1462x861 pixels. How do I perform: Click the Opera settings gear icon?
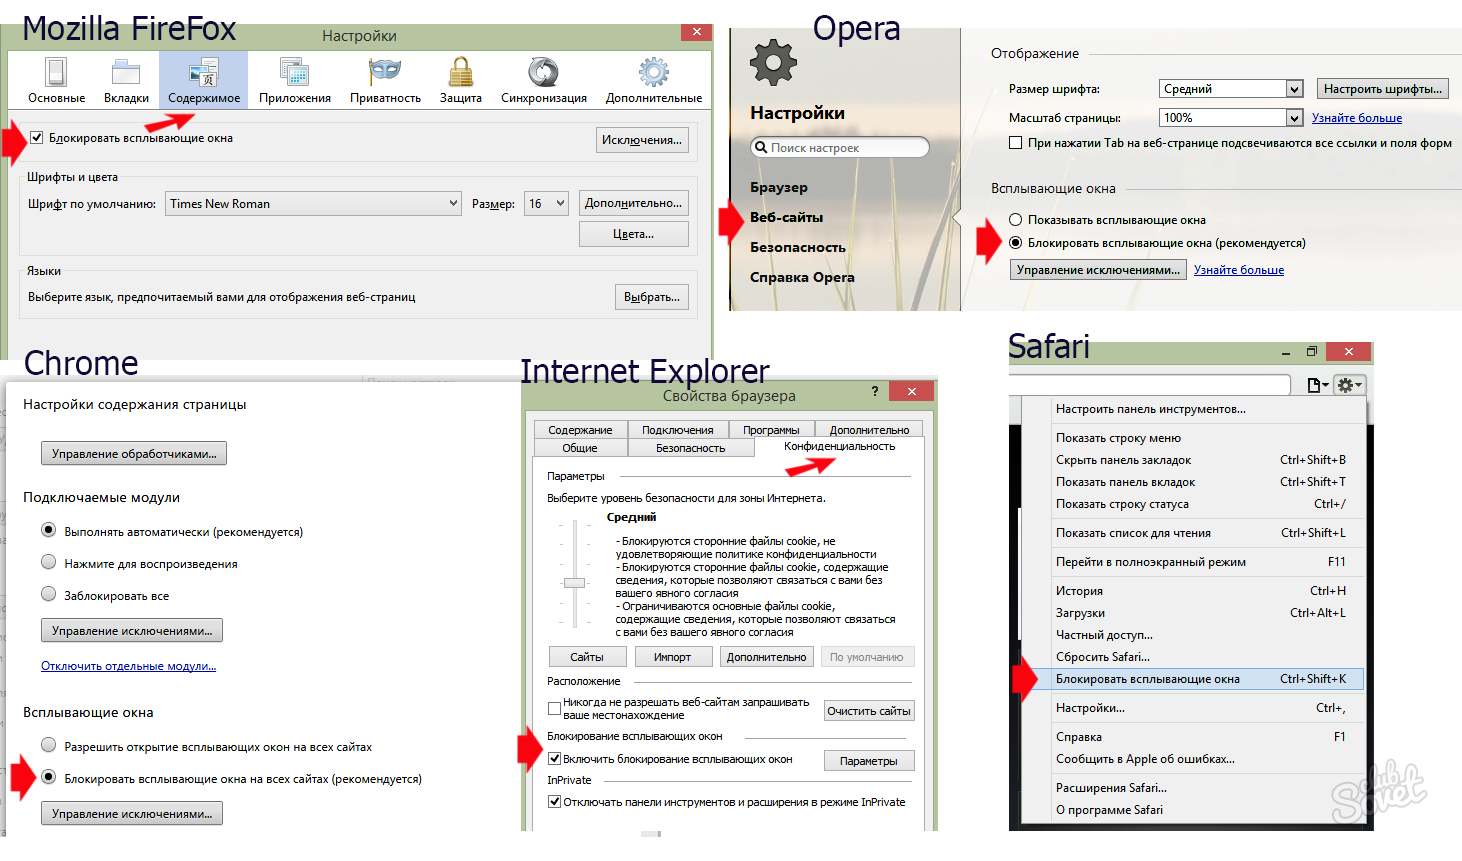tap(774, 63)
